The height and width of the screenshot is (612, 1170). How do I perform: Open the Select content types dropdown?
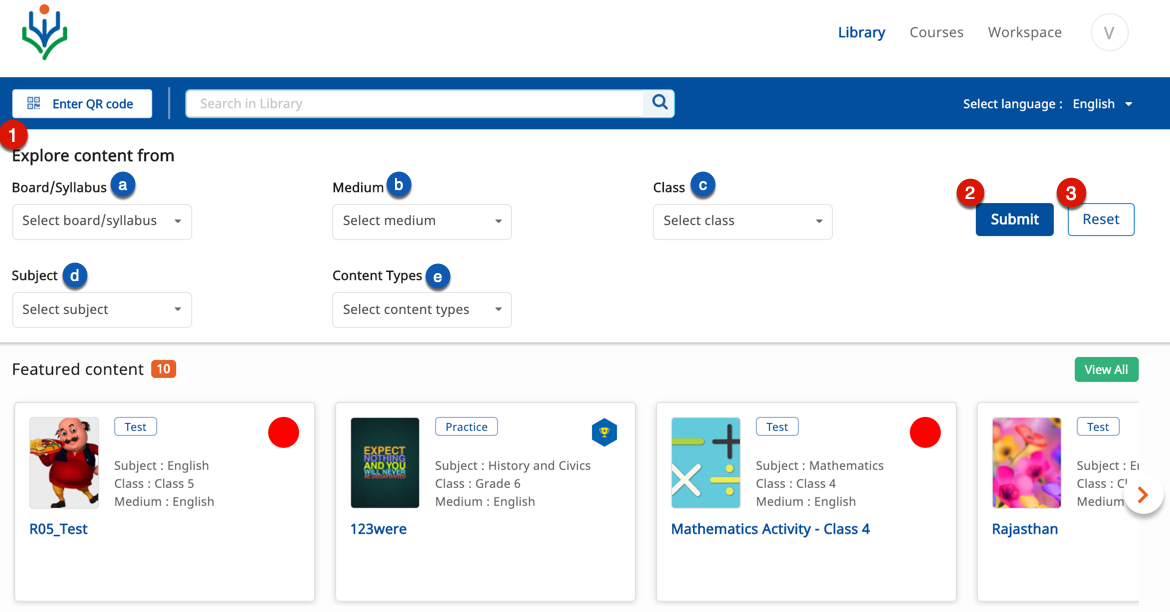coord(422,310)
